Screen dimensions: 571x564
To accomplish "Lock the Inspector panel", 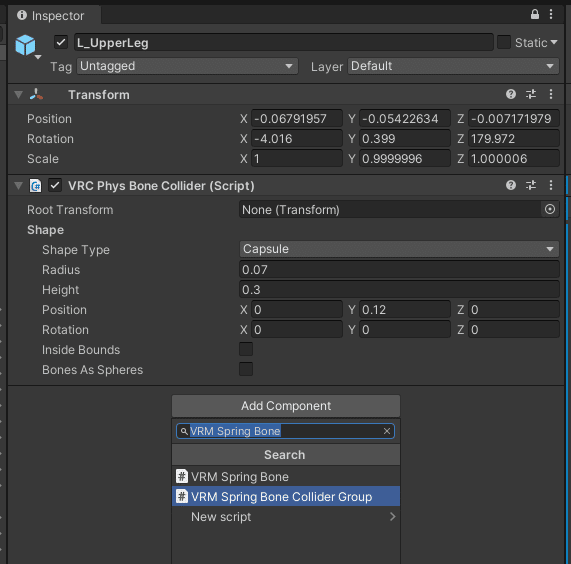I will pos(534,14).
